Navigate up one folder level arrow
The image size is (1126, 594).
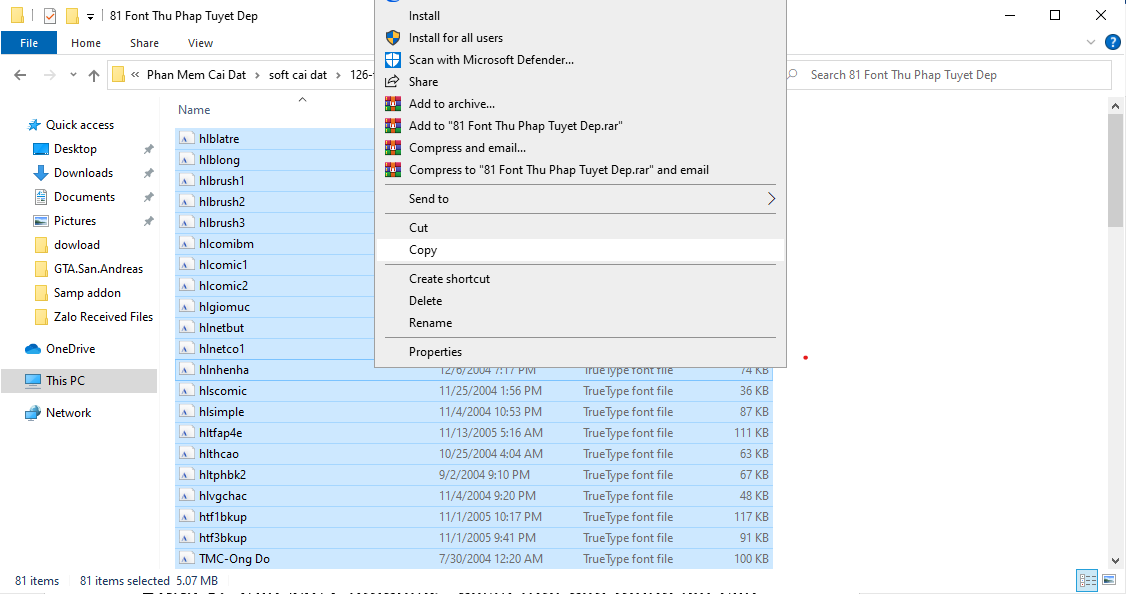point(94,75)
